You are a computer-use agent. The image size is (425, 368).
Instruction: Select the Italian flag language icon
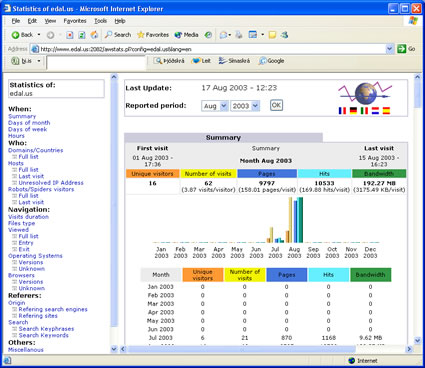click(x=364, y=111)
